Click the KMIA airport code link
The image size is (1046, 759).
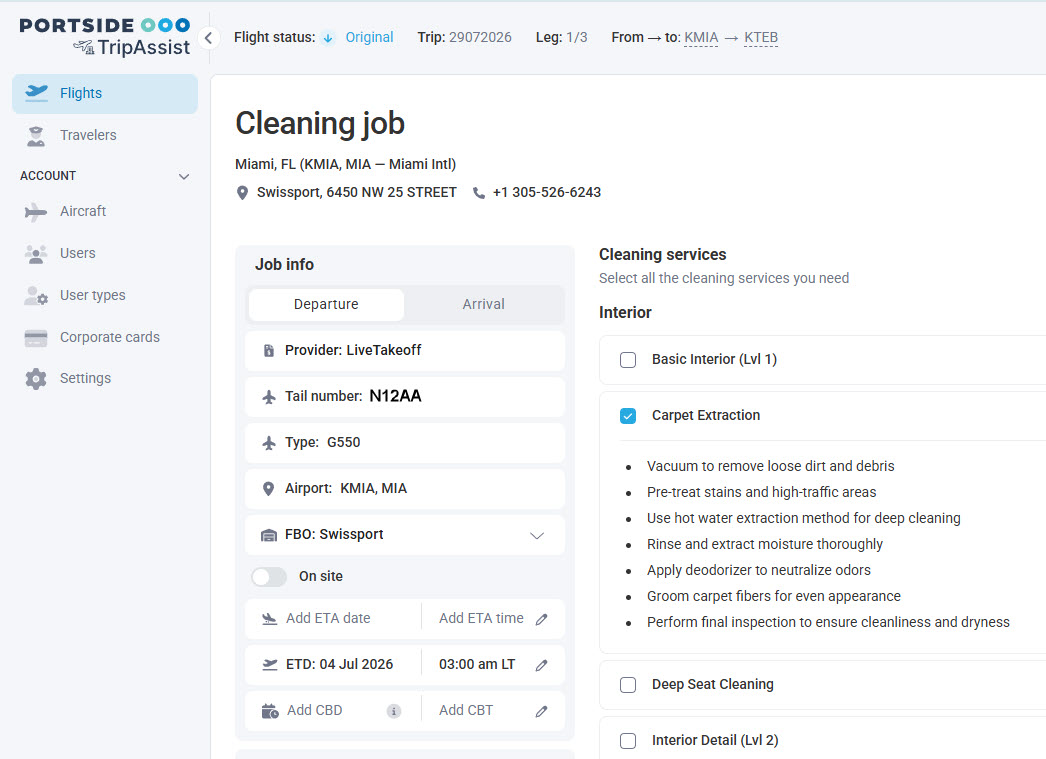(x=701, y=38)
